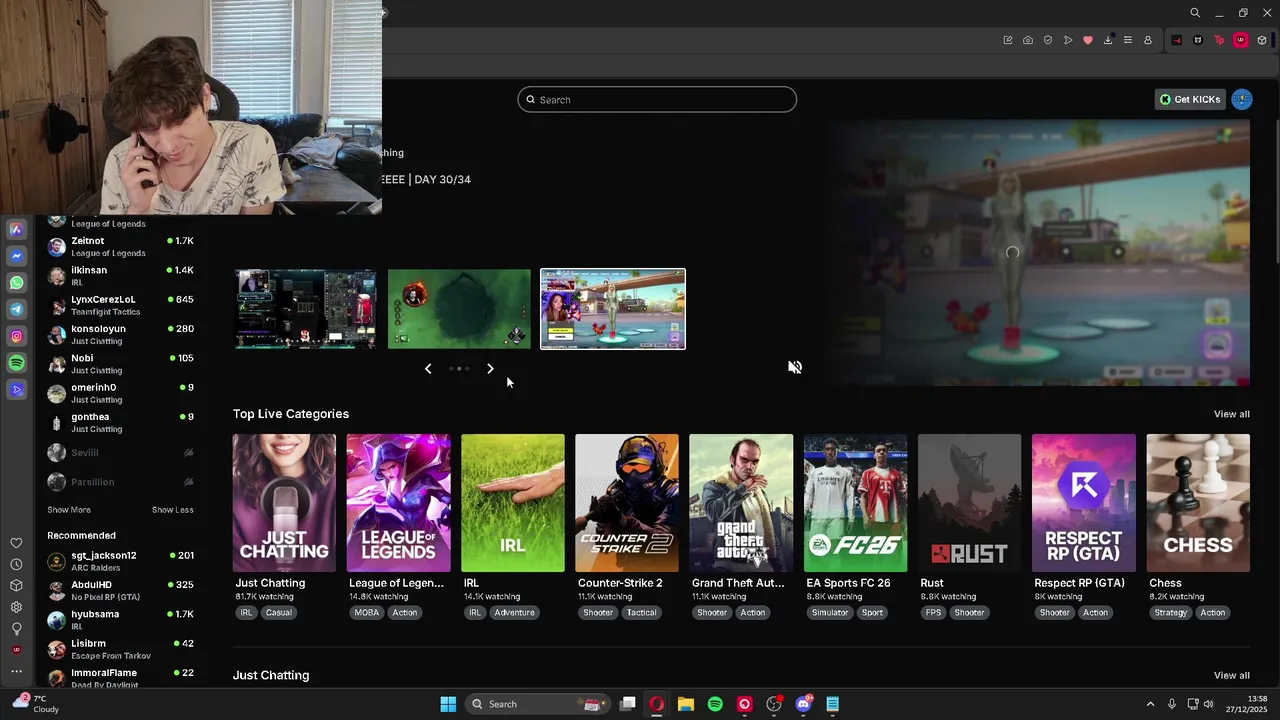Click the send flow arrow icon
This screenshot has width=1280, height=720.
click(x=1068, y=40)
